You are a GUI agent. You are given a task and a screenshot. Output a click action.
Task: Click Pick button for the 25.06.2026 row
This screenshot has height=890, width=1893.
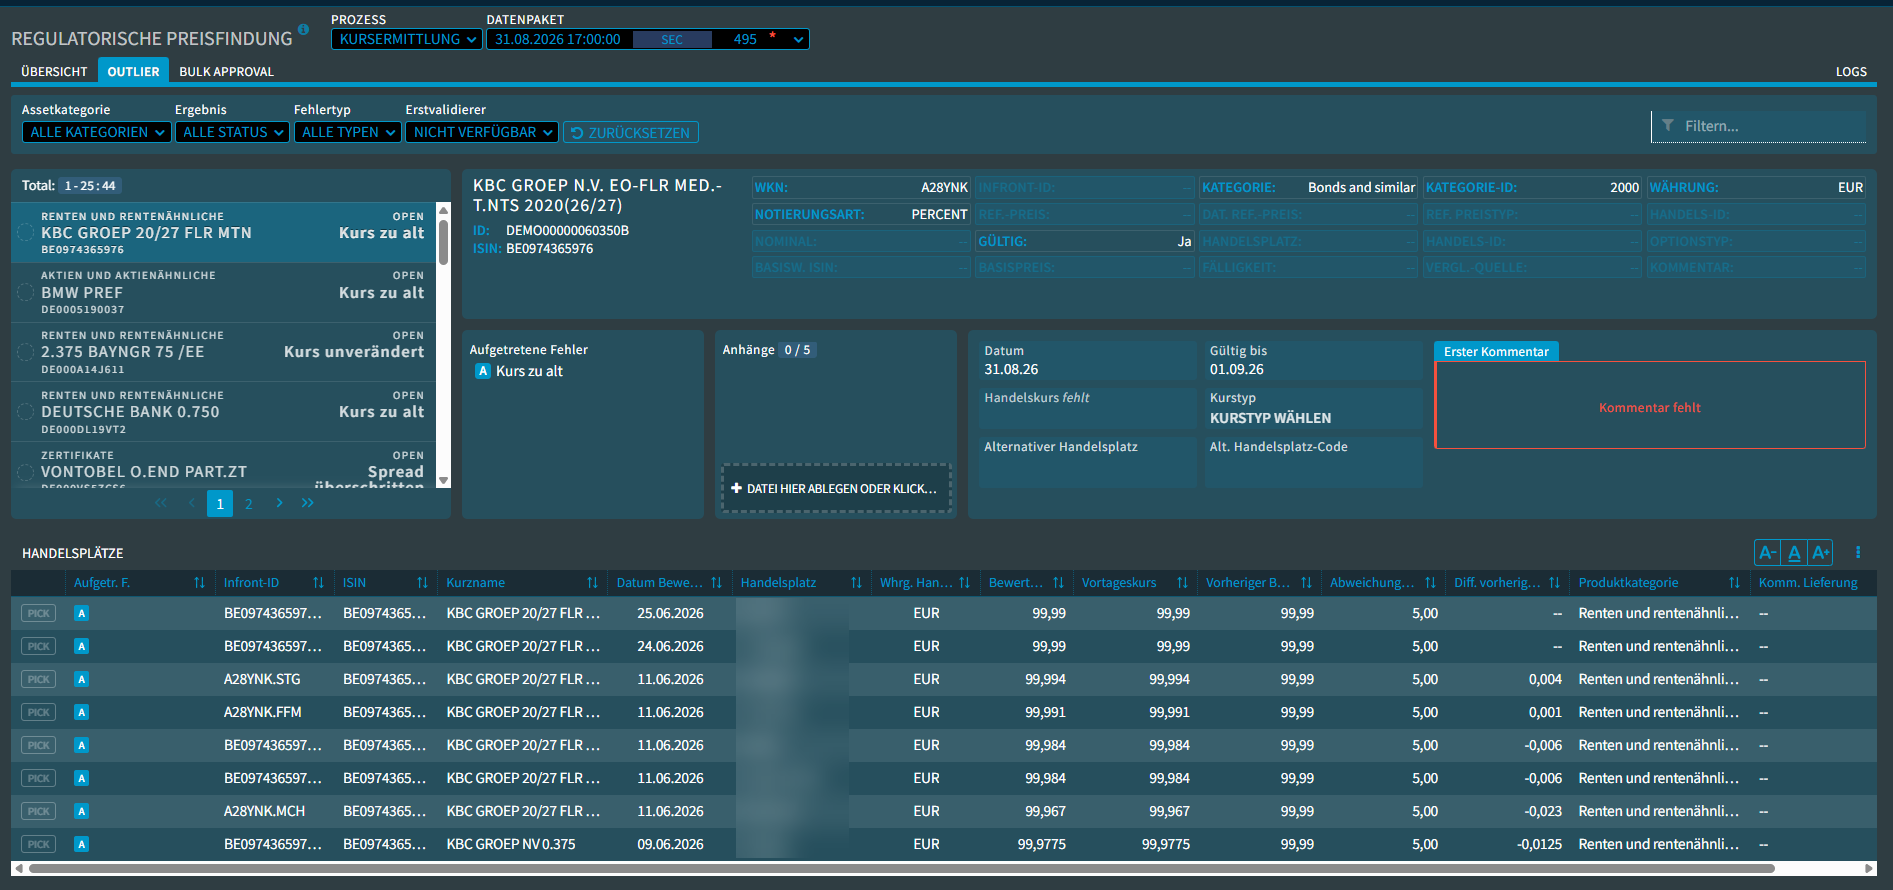[x=39, y=613]
